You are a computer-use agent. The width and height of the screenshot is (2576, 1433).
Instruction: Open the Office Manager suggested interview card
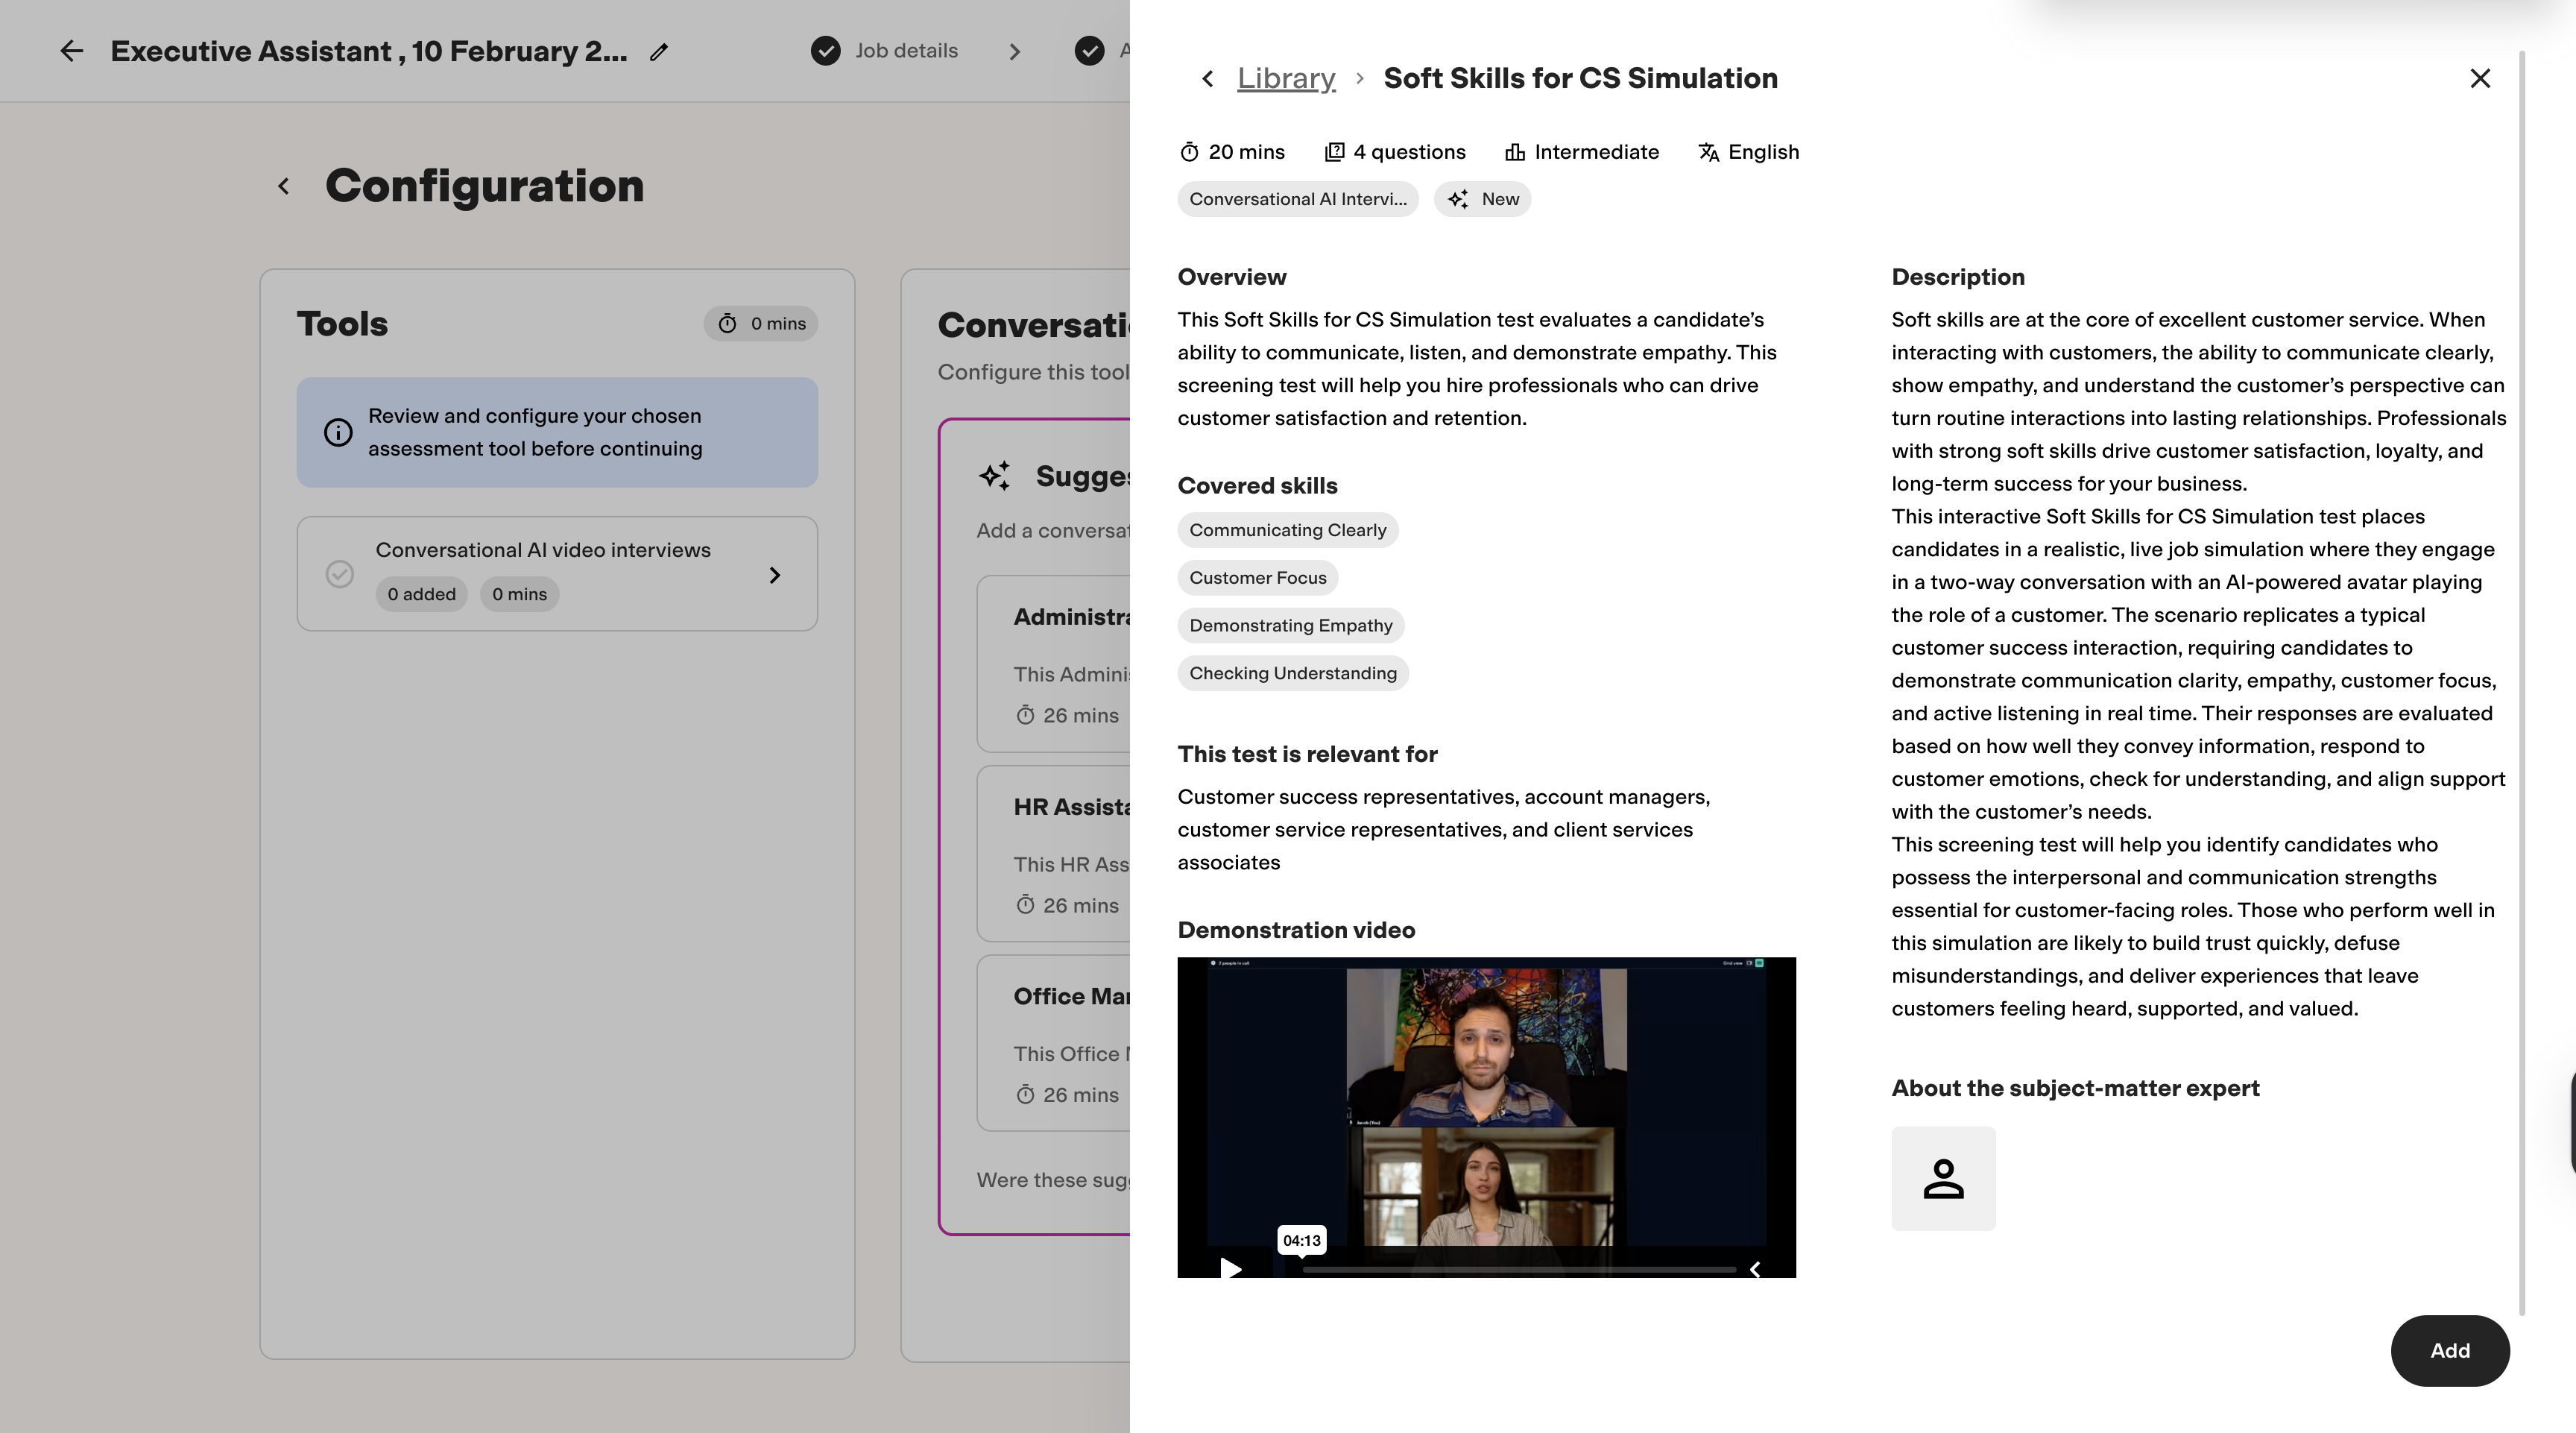[x=1054, y=1043]
